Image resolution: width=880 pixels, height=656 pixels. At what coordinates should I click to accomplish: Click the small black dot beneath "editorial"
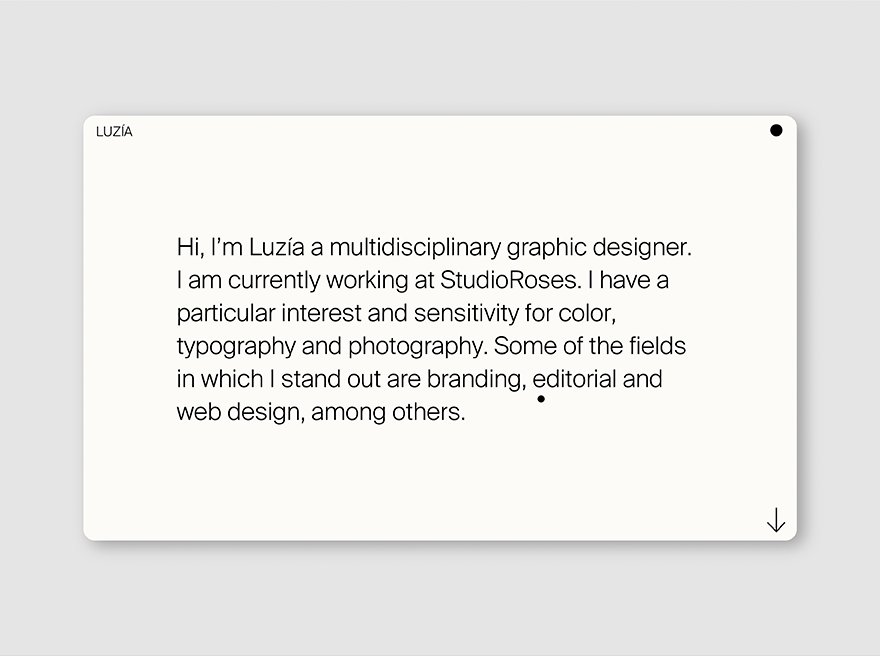coord(541,399)
